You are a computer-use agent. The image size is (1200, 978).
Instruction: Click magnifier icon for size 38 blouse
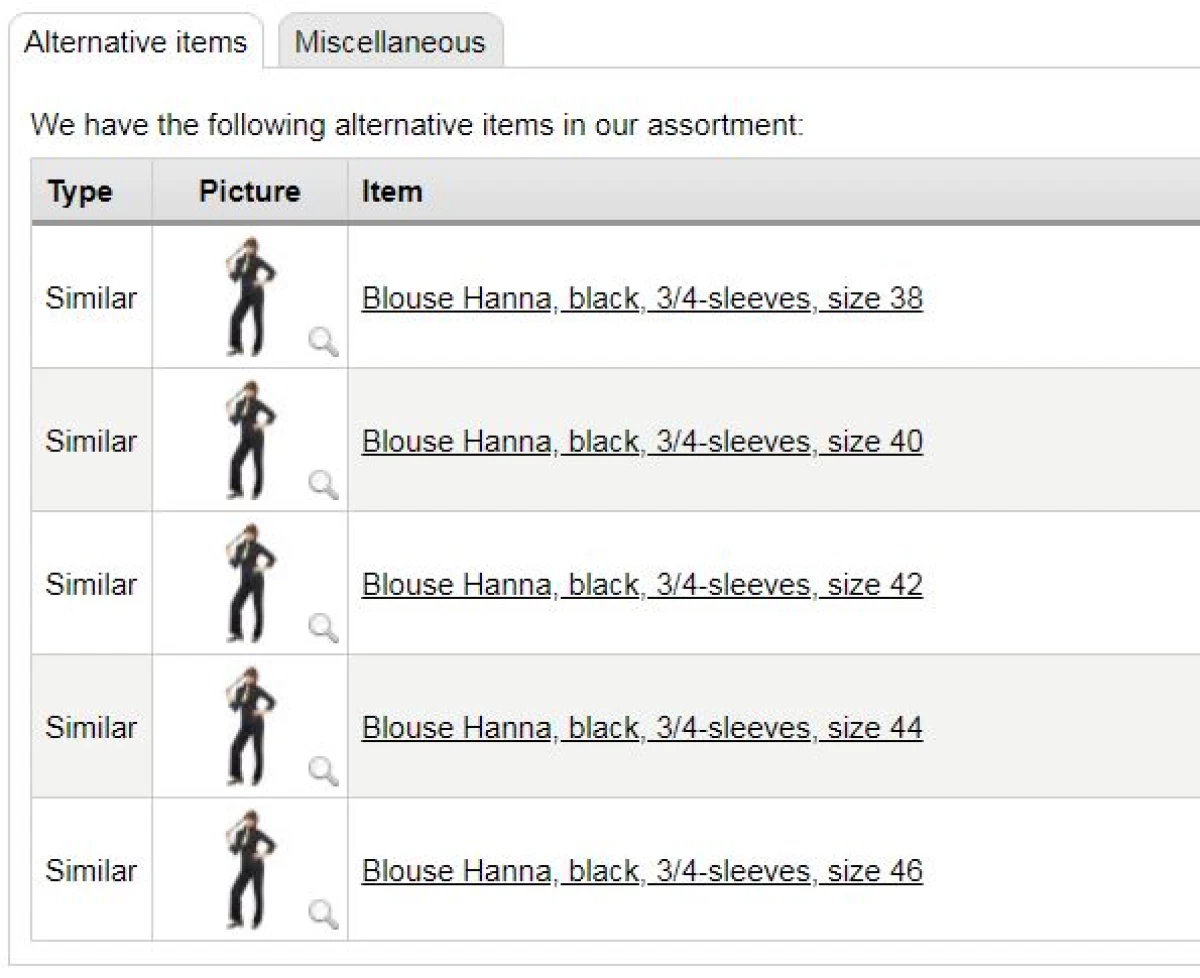[323, 342]
